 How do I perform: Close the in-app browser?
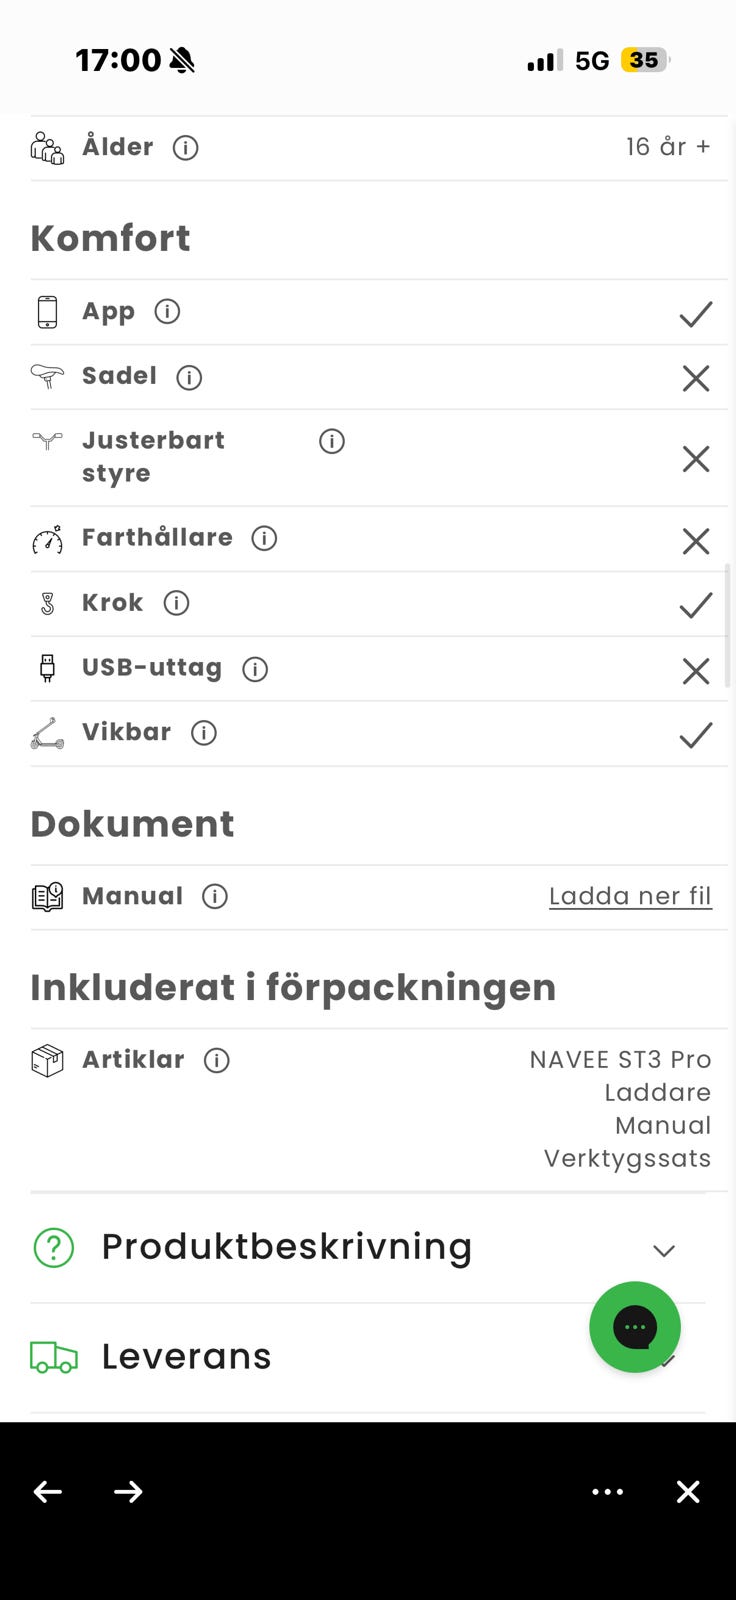point(688,1492)
